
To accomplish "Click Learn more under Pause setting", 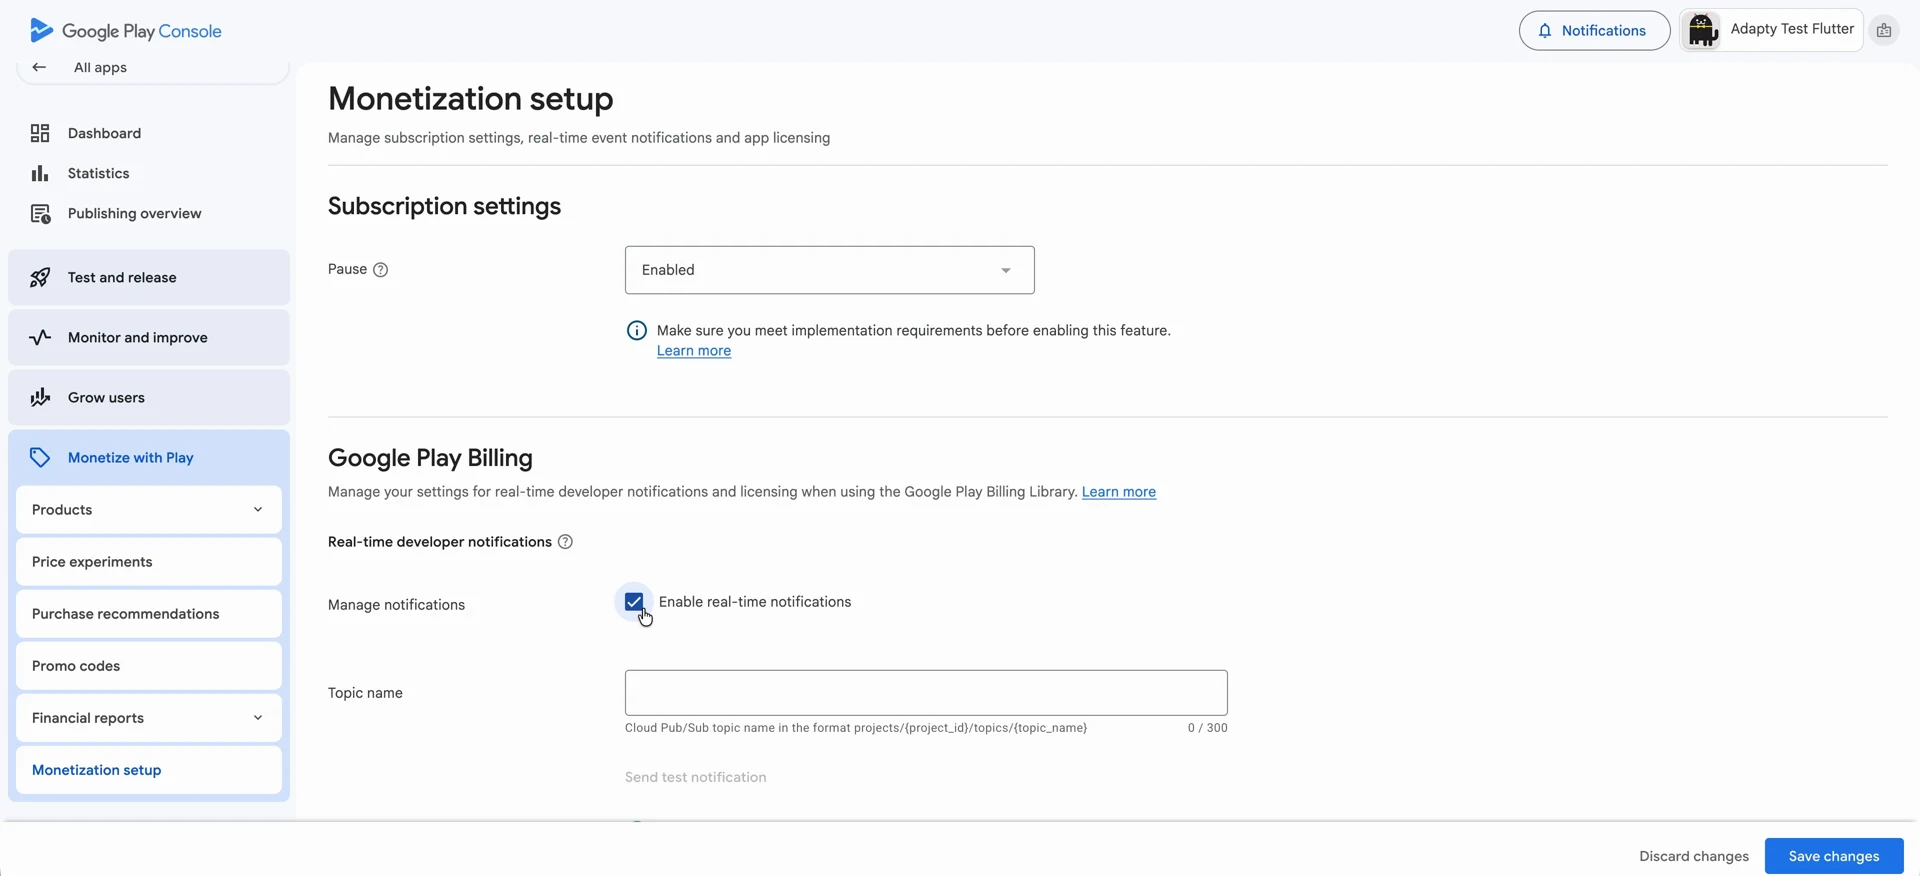I will pos(694,351).
